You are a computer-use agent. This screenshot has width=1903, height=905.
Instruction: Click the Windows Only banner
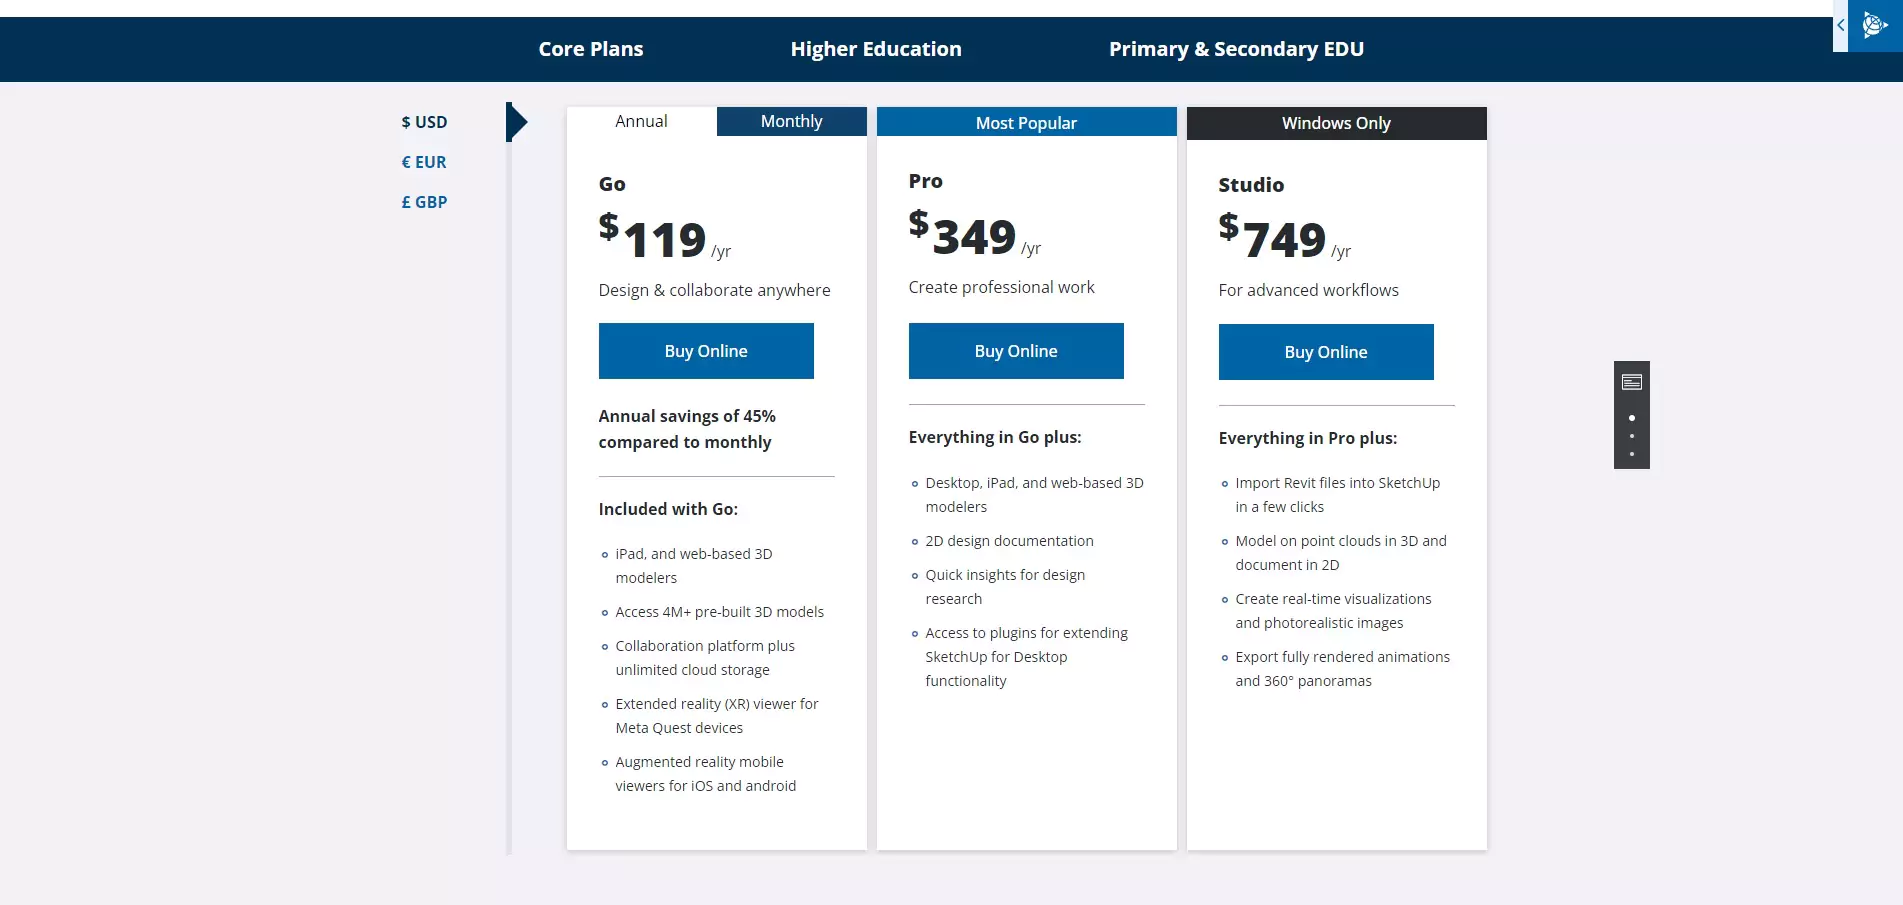pos(1336,123)
